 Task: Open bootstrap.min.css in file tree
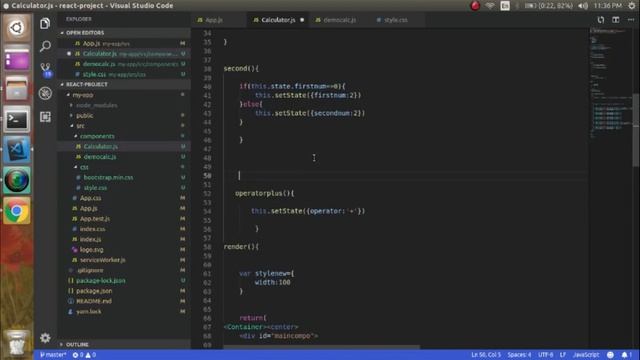[108, 177]
